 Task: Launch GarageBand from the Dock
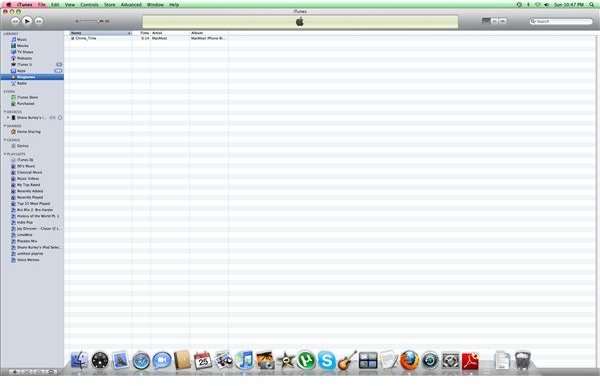pos(347,360)
